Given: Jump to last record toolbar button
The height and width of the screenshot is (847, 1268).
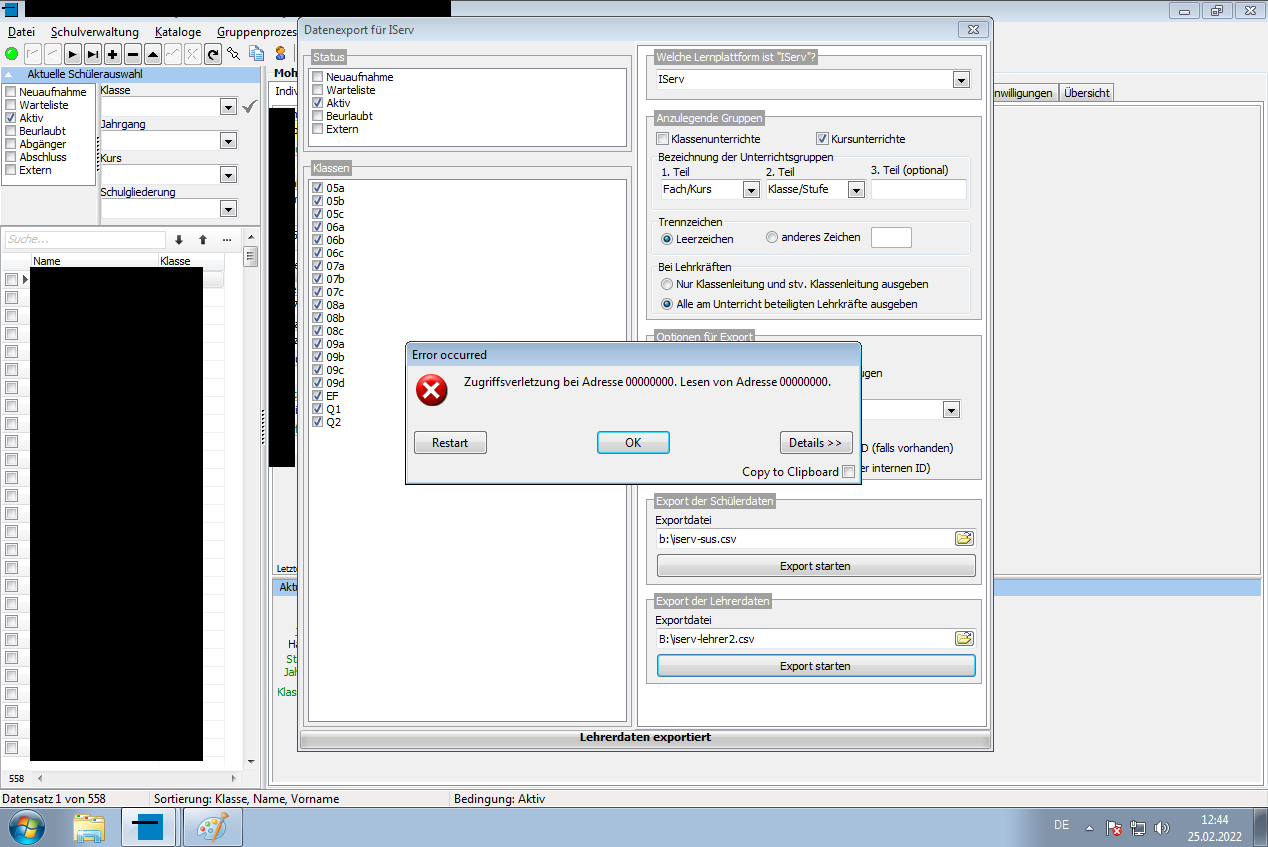Looking at the screenshot, I should [x=92, y=54].
